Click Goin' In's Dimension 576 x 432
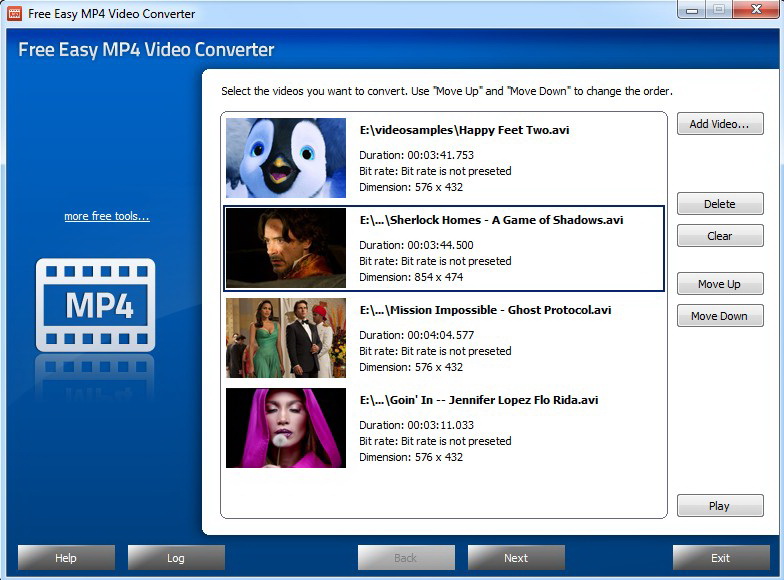The height and width of the screenshot is (580, 784). click(411, 457)
